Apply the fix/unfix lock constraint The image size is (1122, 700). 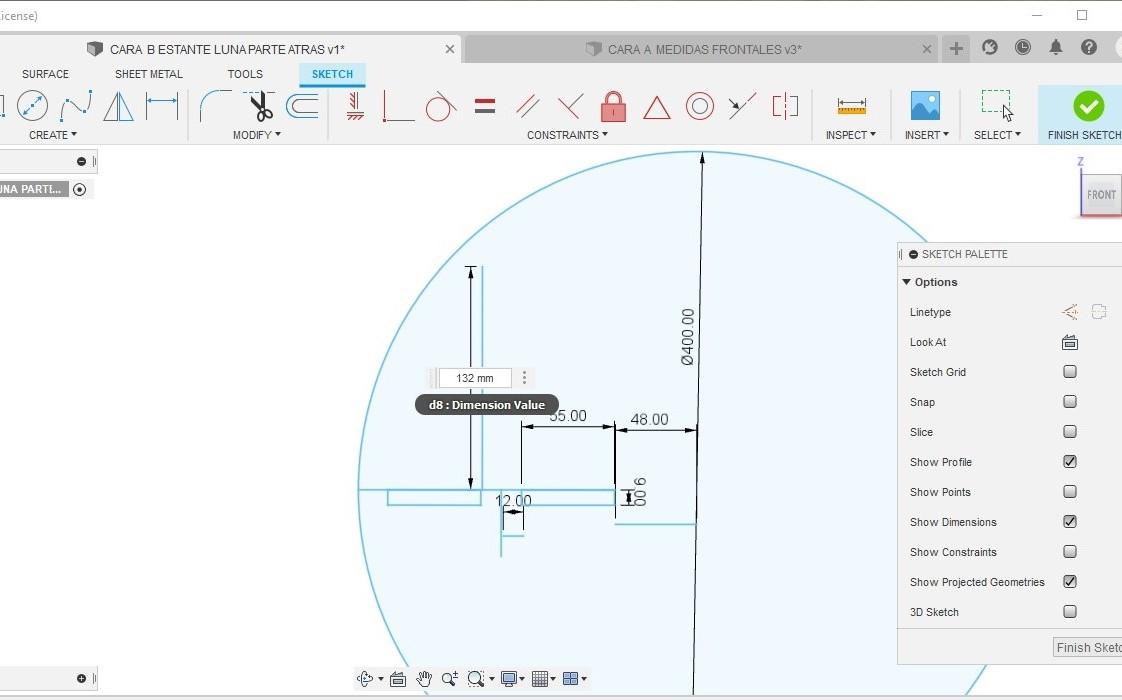tap(613, 106)
